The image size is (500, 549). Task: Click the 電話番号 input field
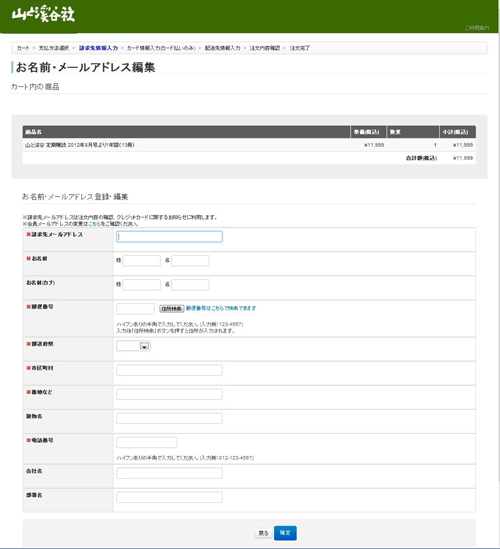point(146,443)
